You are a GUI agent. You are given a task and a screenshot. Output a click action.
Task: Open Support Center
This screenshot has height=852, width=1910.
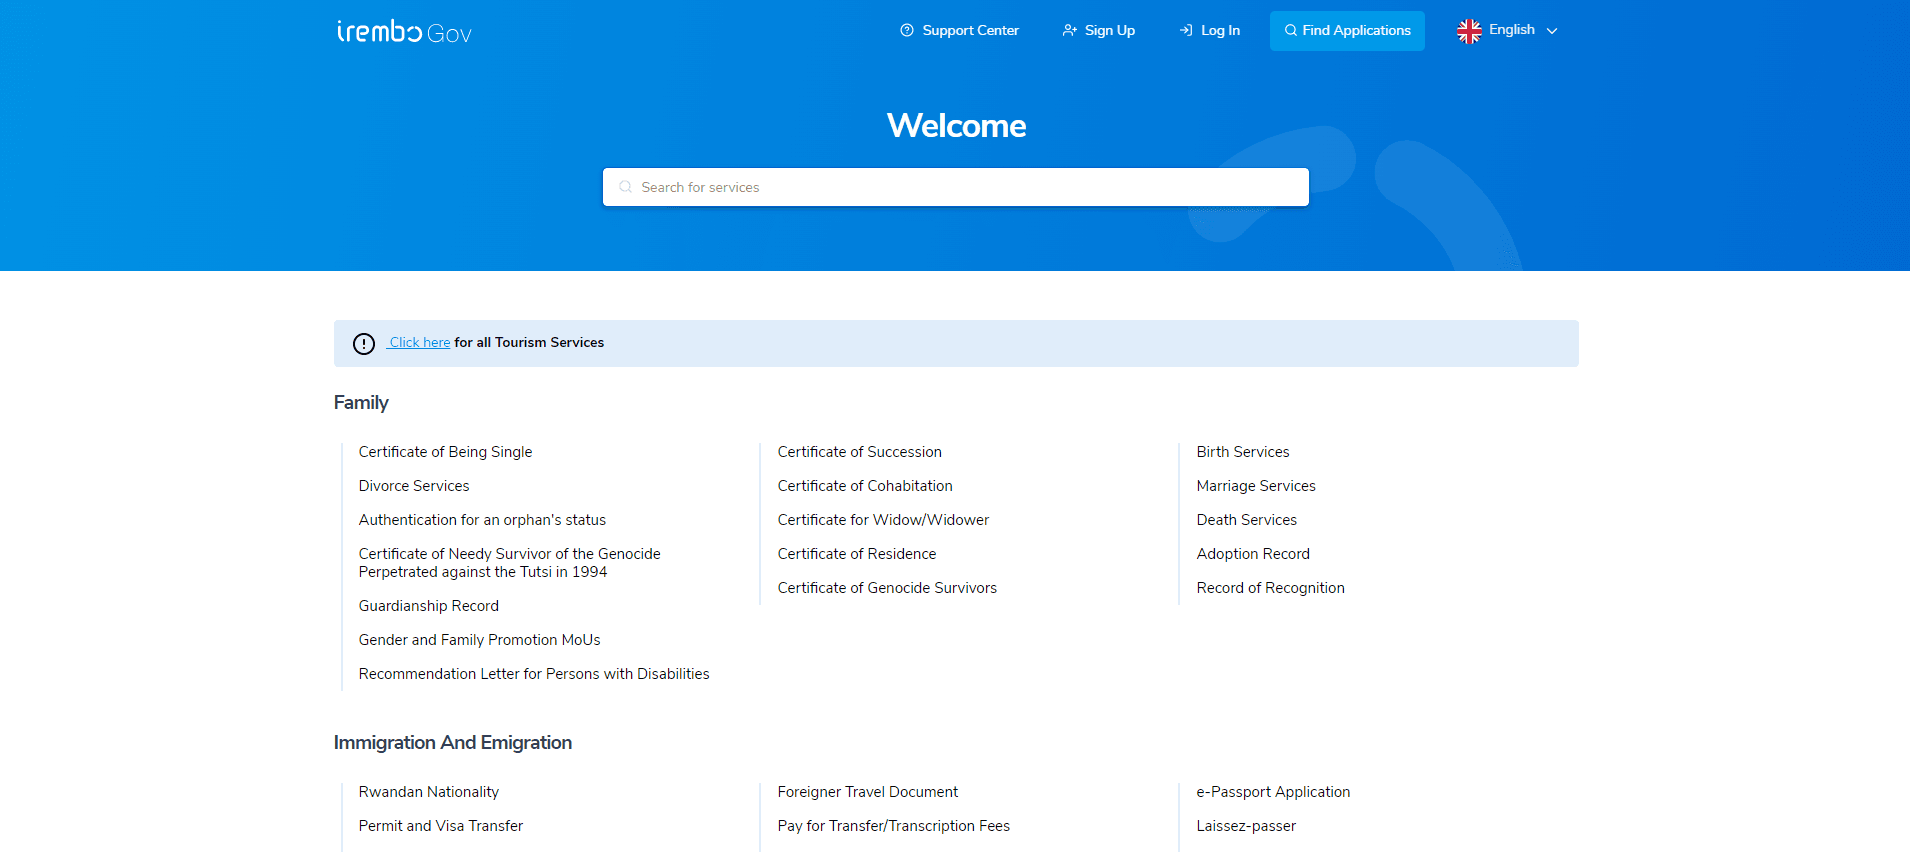[x=970, y=31]
